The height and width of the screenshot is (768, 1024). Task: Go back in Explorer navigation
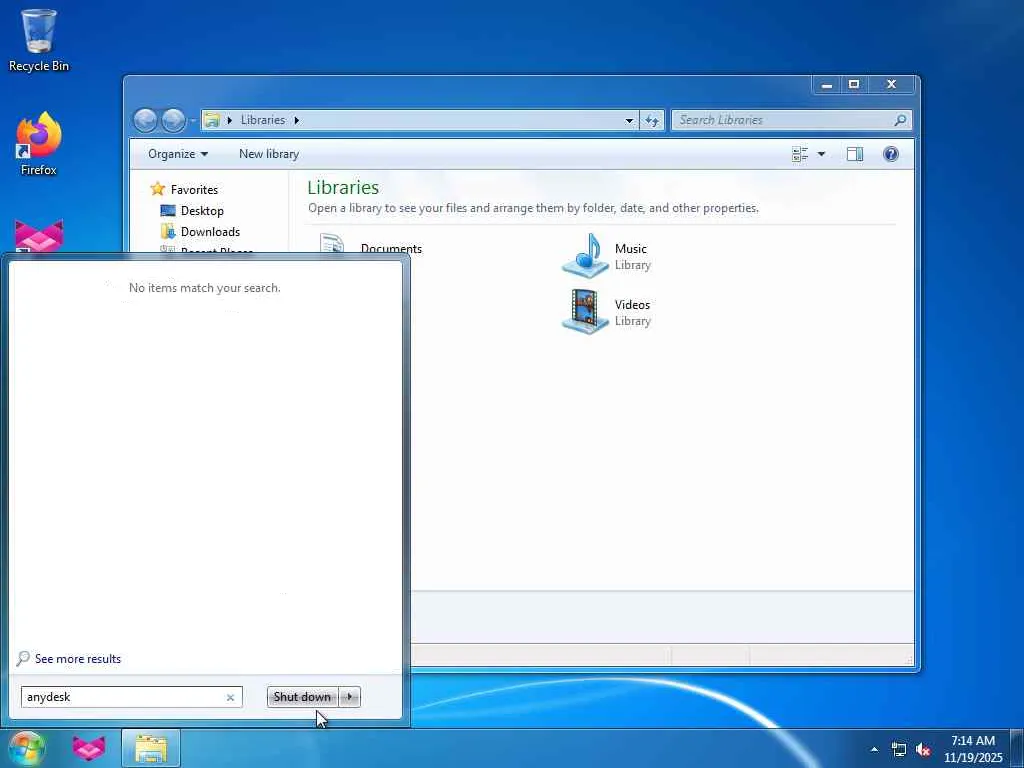145,120
